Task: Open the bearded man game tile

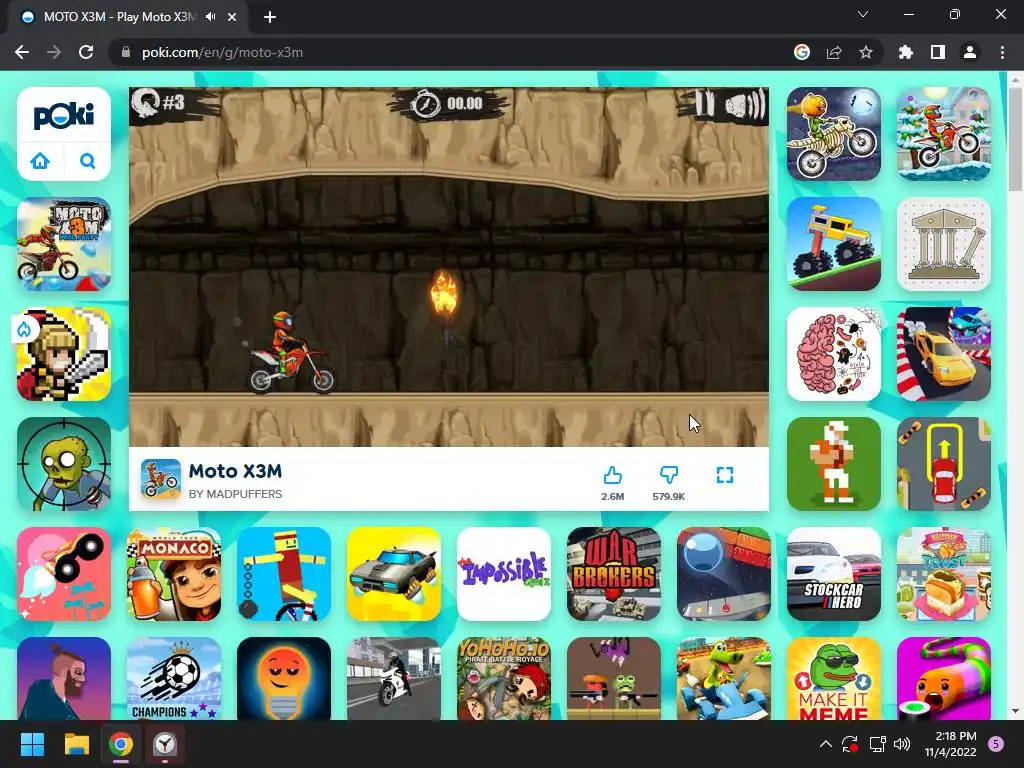Action: pyautogui.click(x=64, y=679)
